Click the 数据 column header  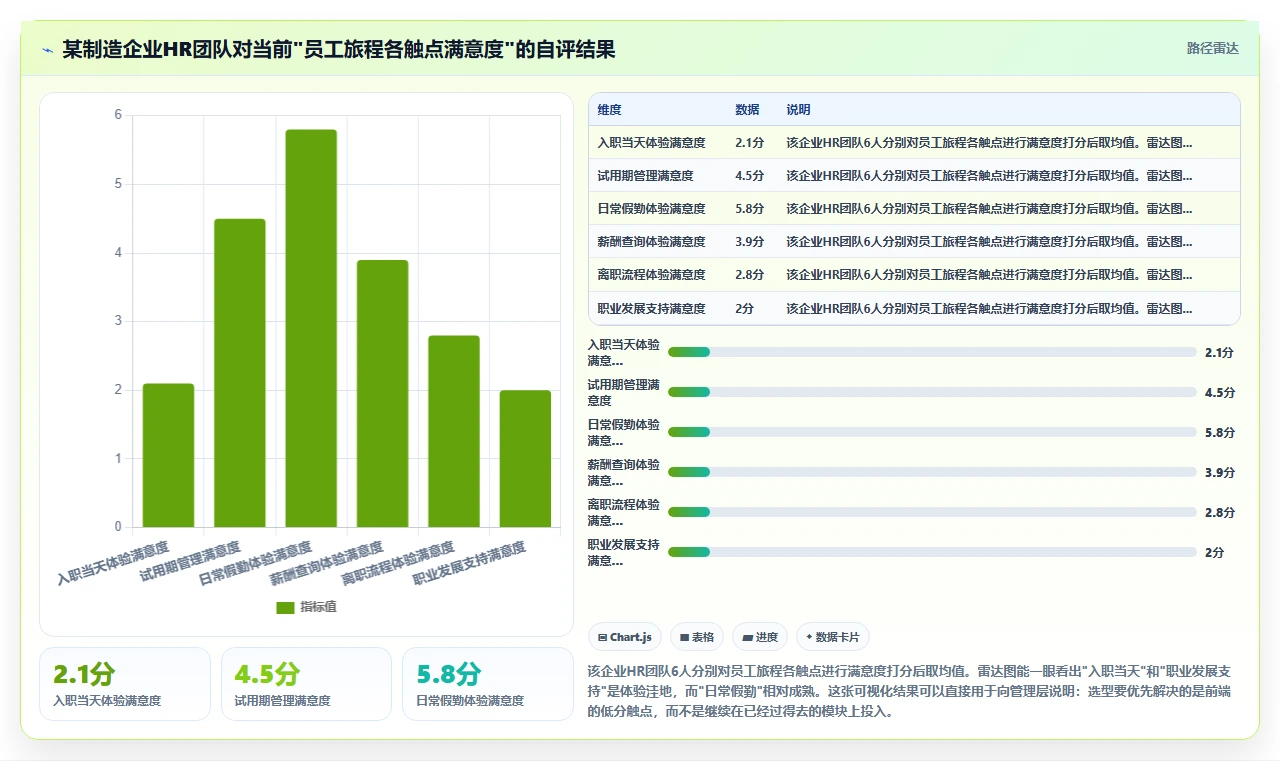pos(747,110)
